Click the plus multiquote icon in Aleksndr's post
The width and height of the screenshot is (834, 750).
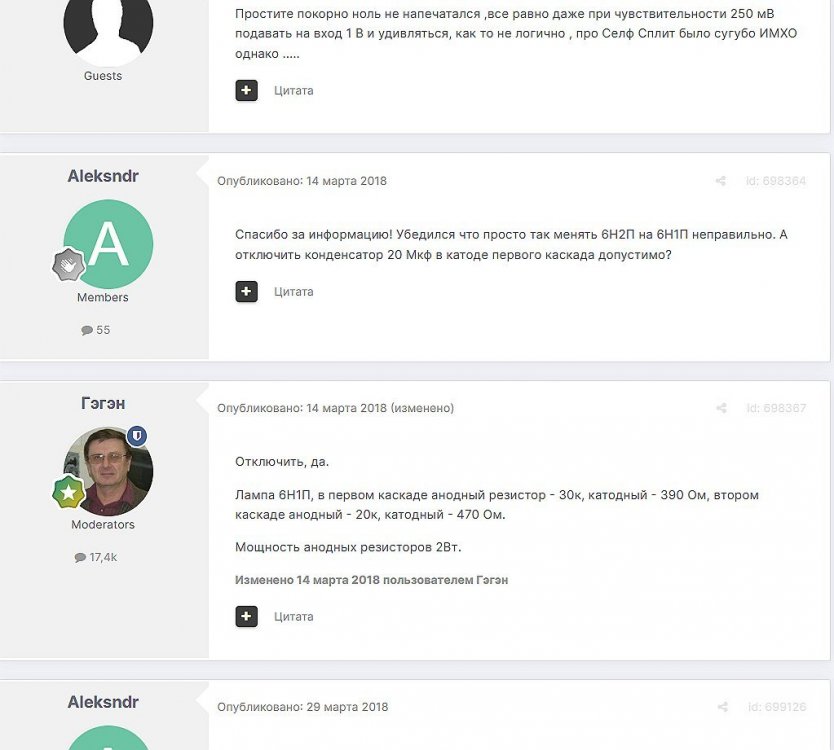click(x=246, y=291)
